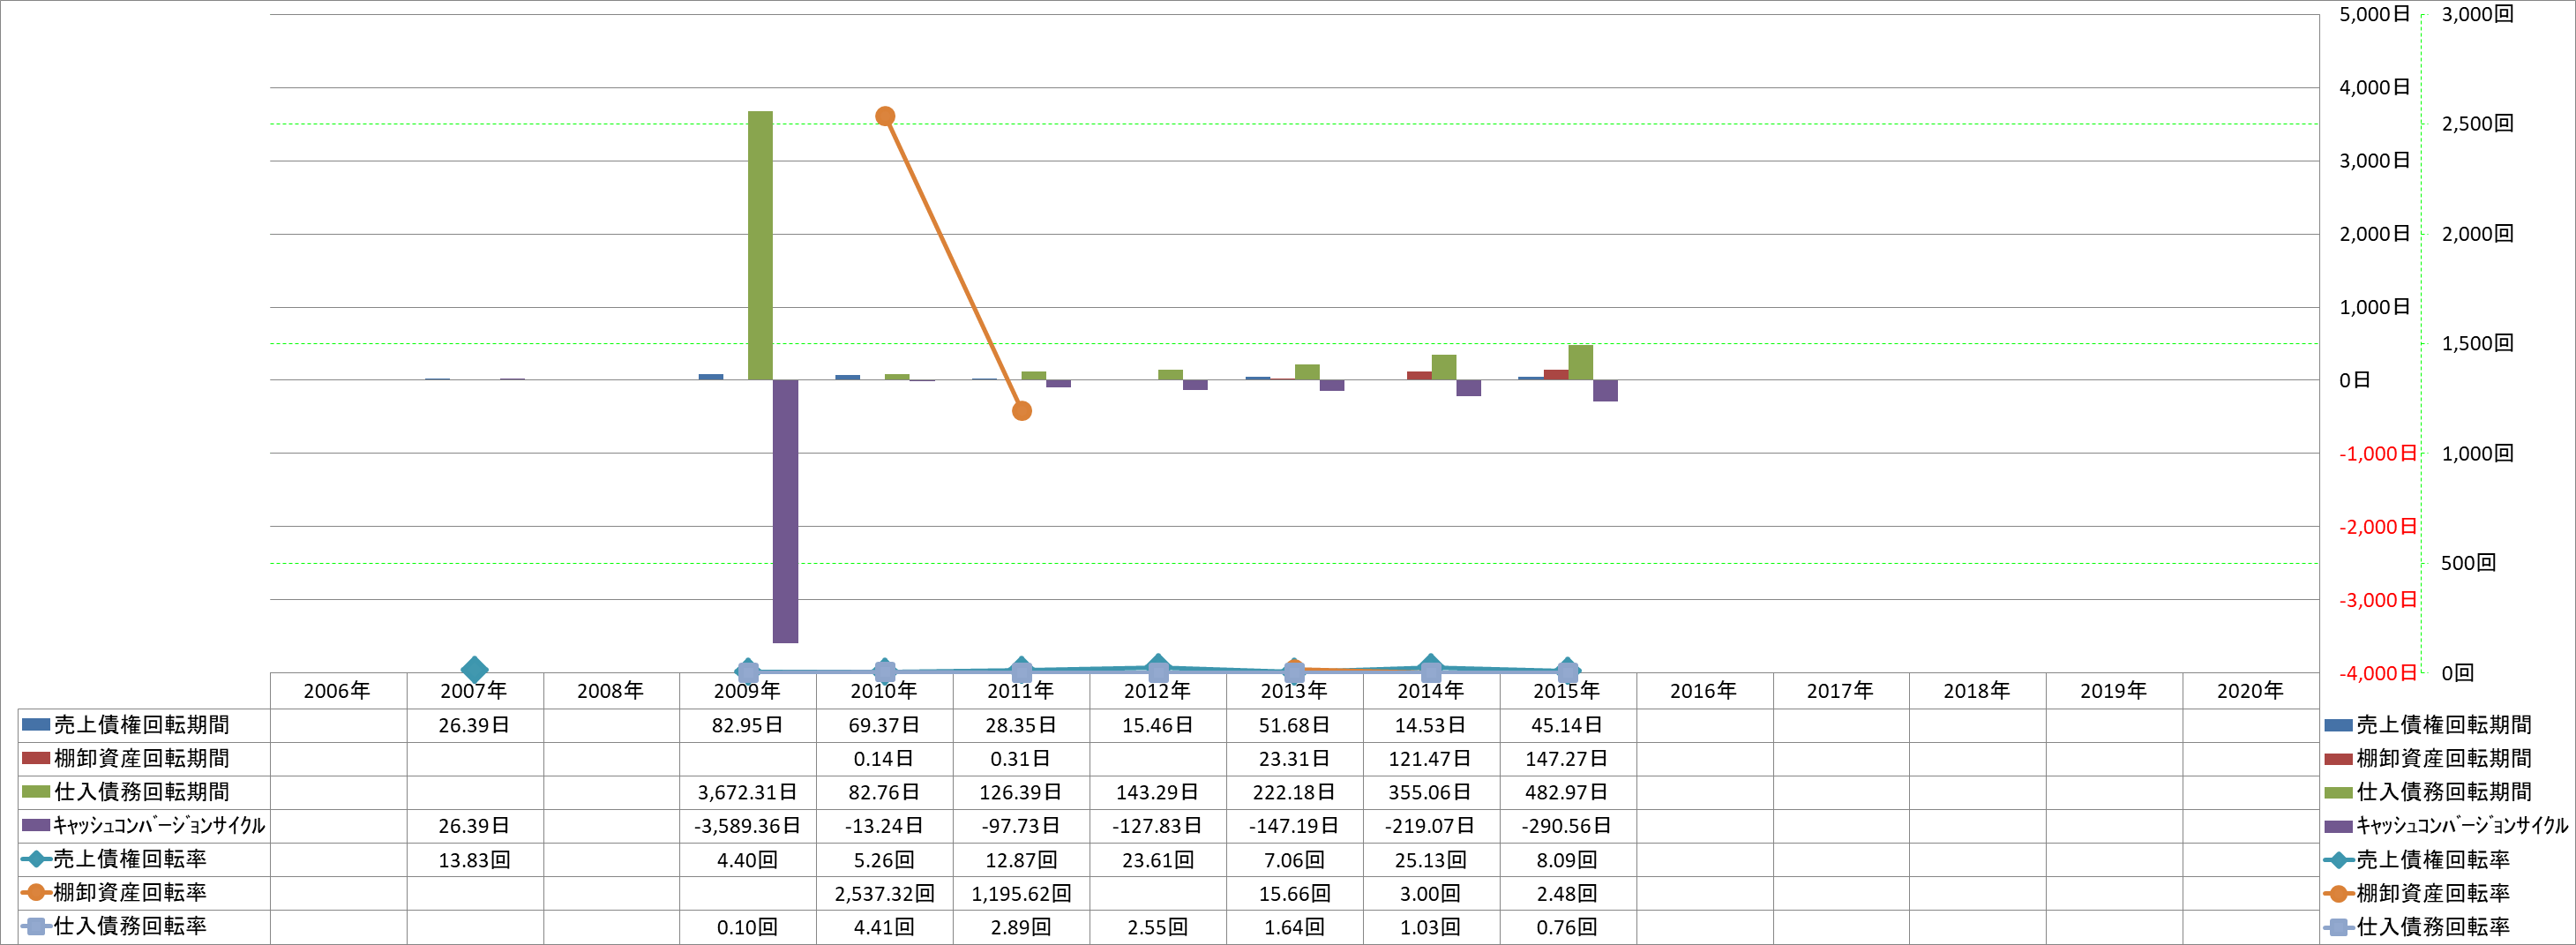The height and width of the screenshot is (945, 2576).
Task: Click the orange circle marker beside 棚卸資産回転率 in the right legend
Action: point(2339,893)
